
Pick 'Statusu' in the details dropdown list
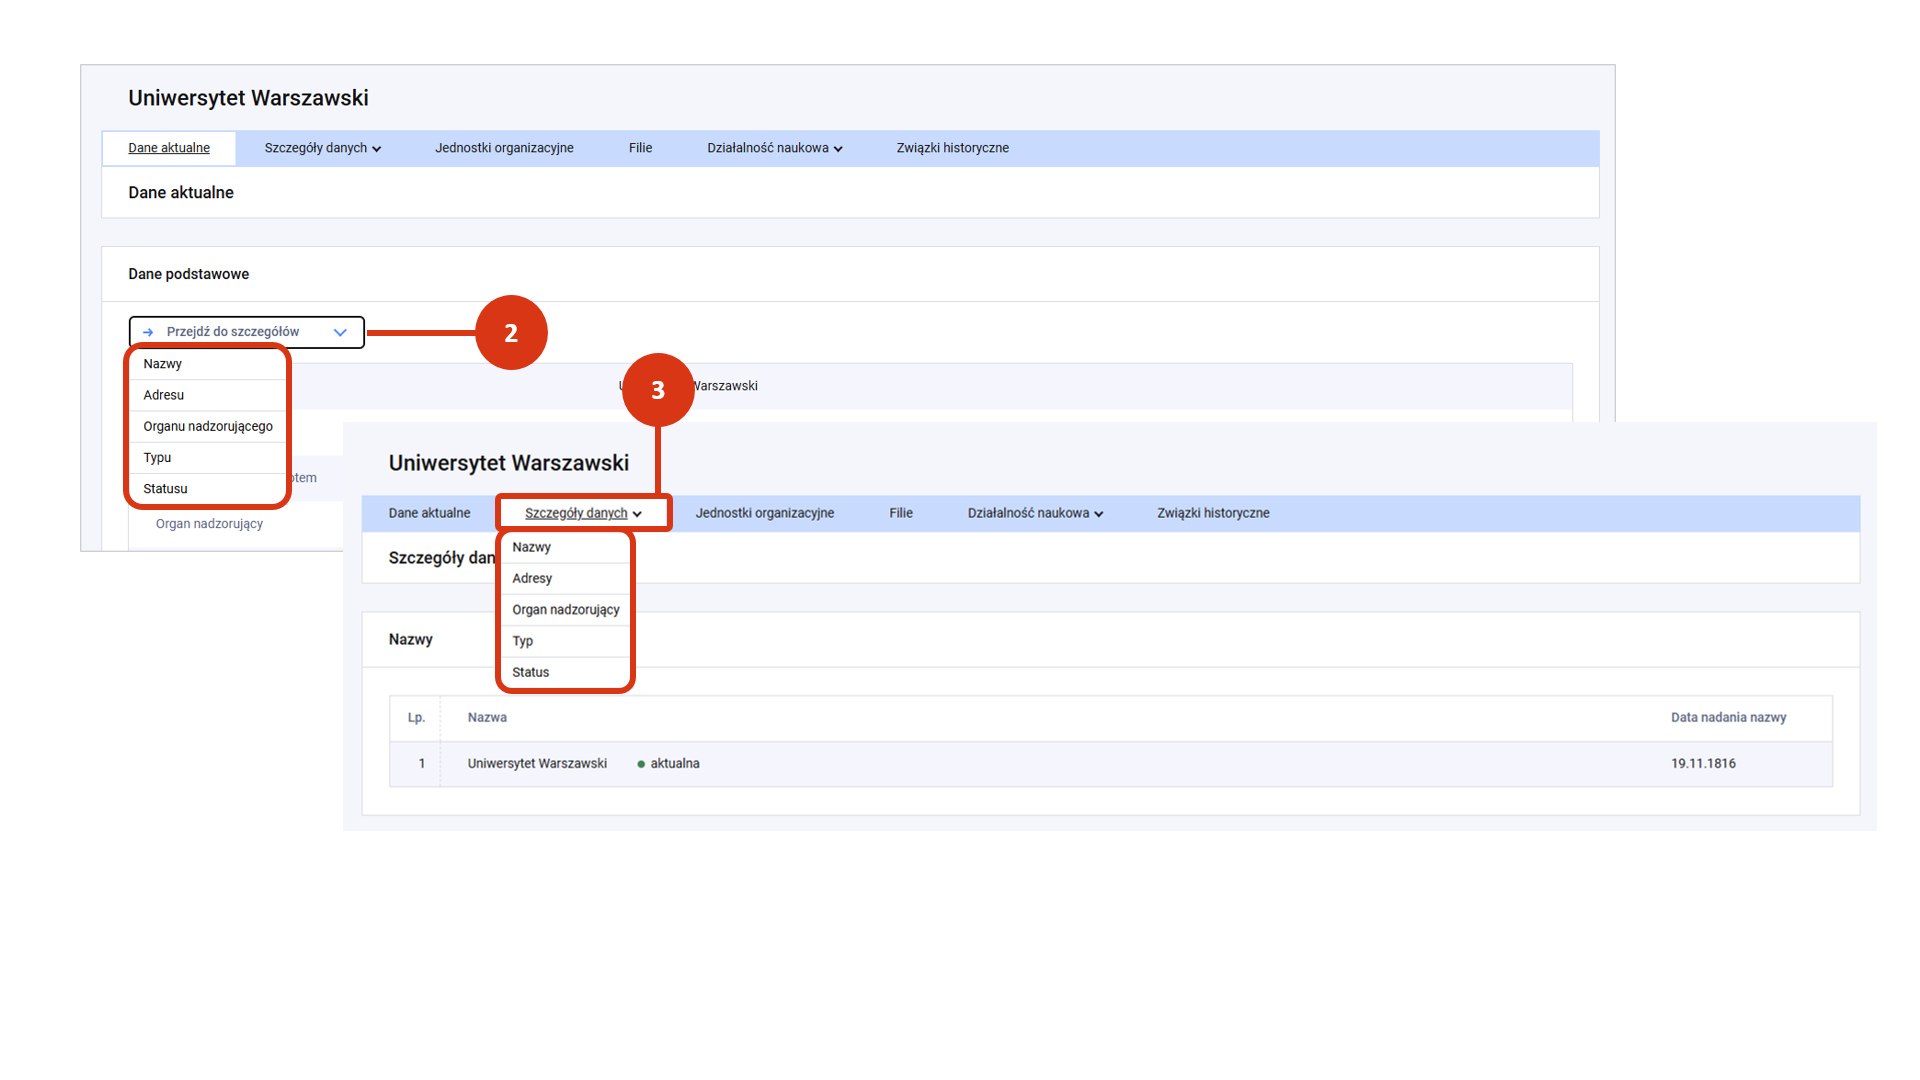[x=165, y=489]
